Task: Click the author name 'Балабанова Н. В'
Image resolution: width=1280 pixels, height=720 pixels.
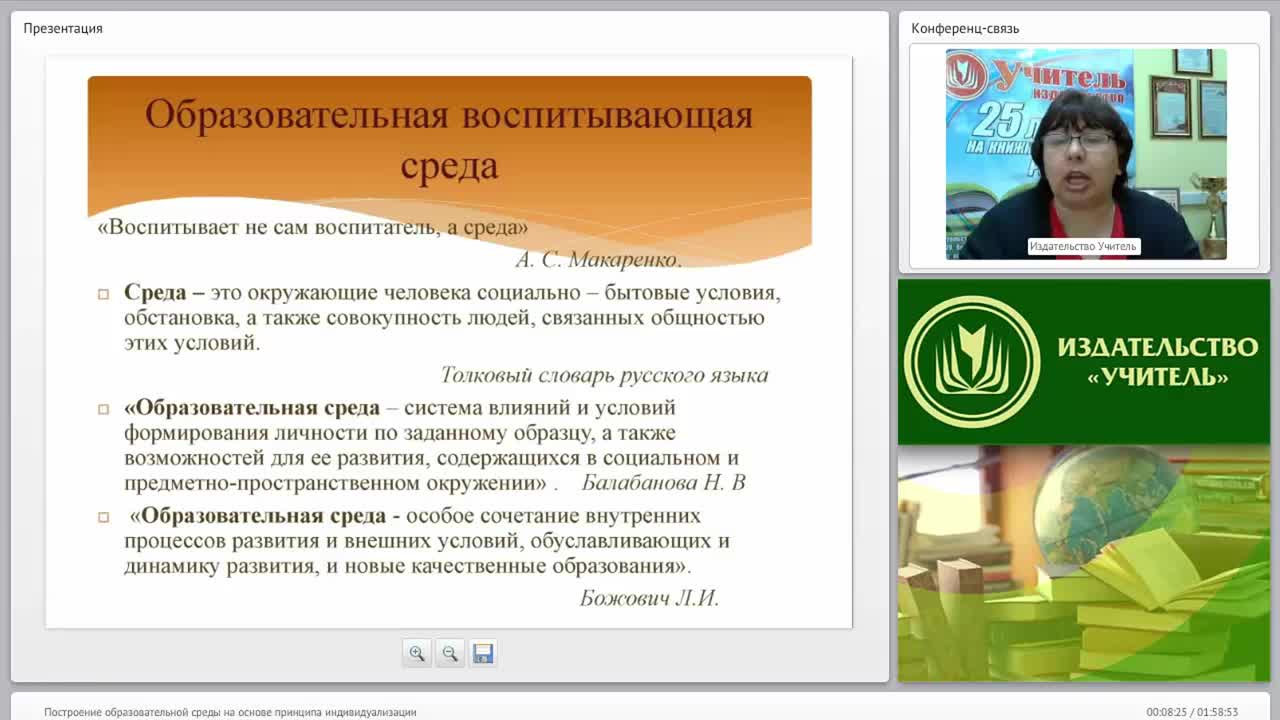Action: pos(664,482)
